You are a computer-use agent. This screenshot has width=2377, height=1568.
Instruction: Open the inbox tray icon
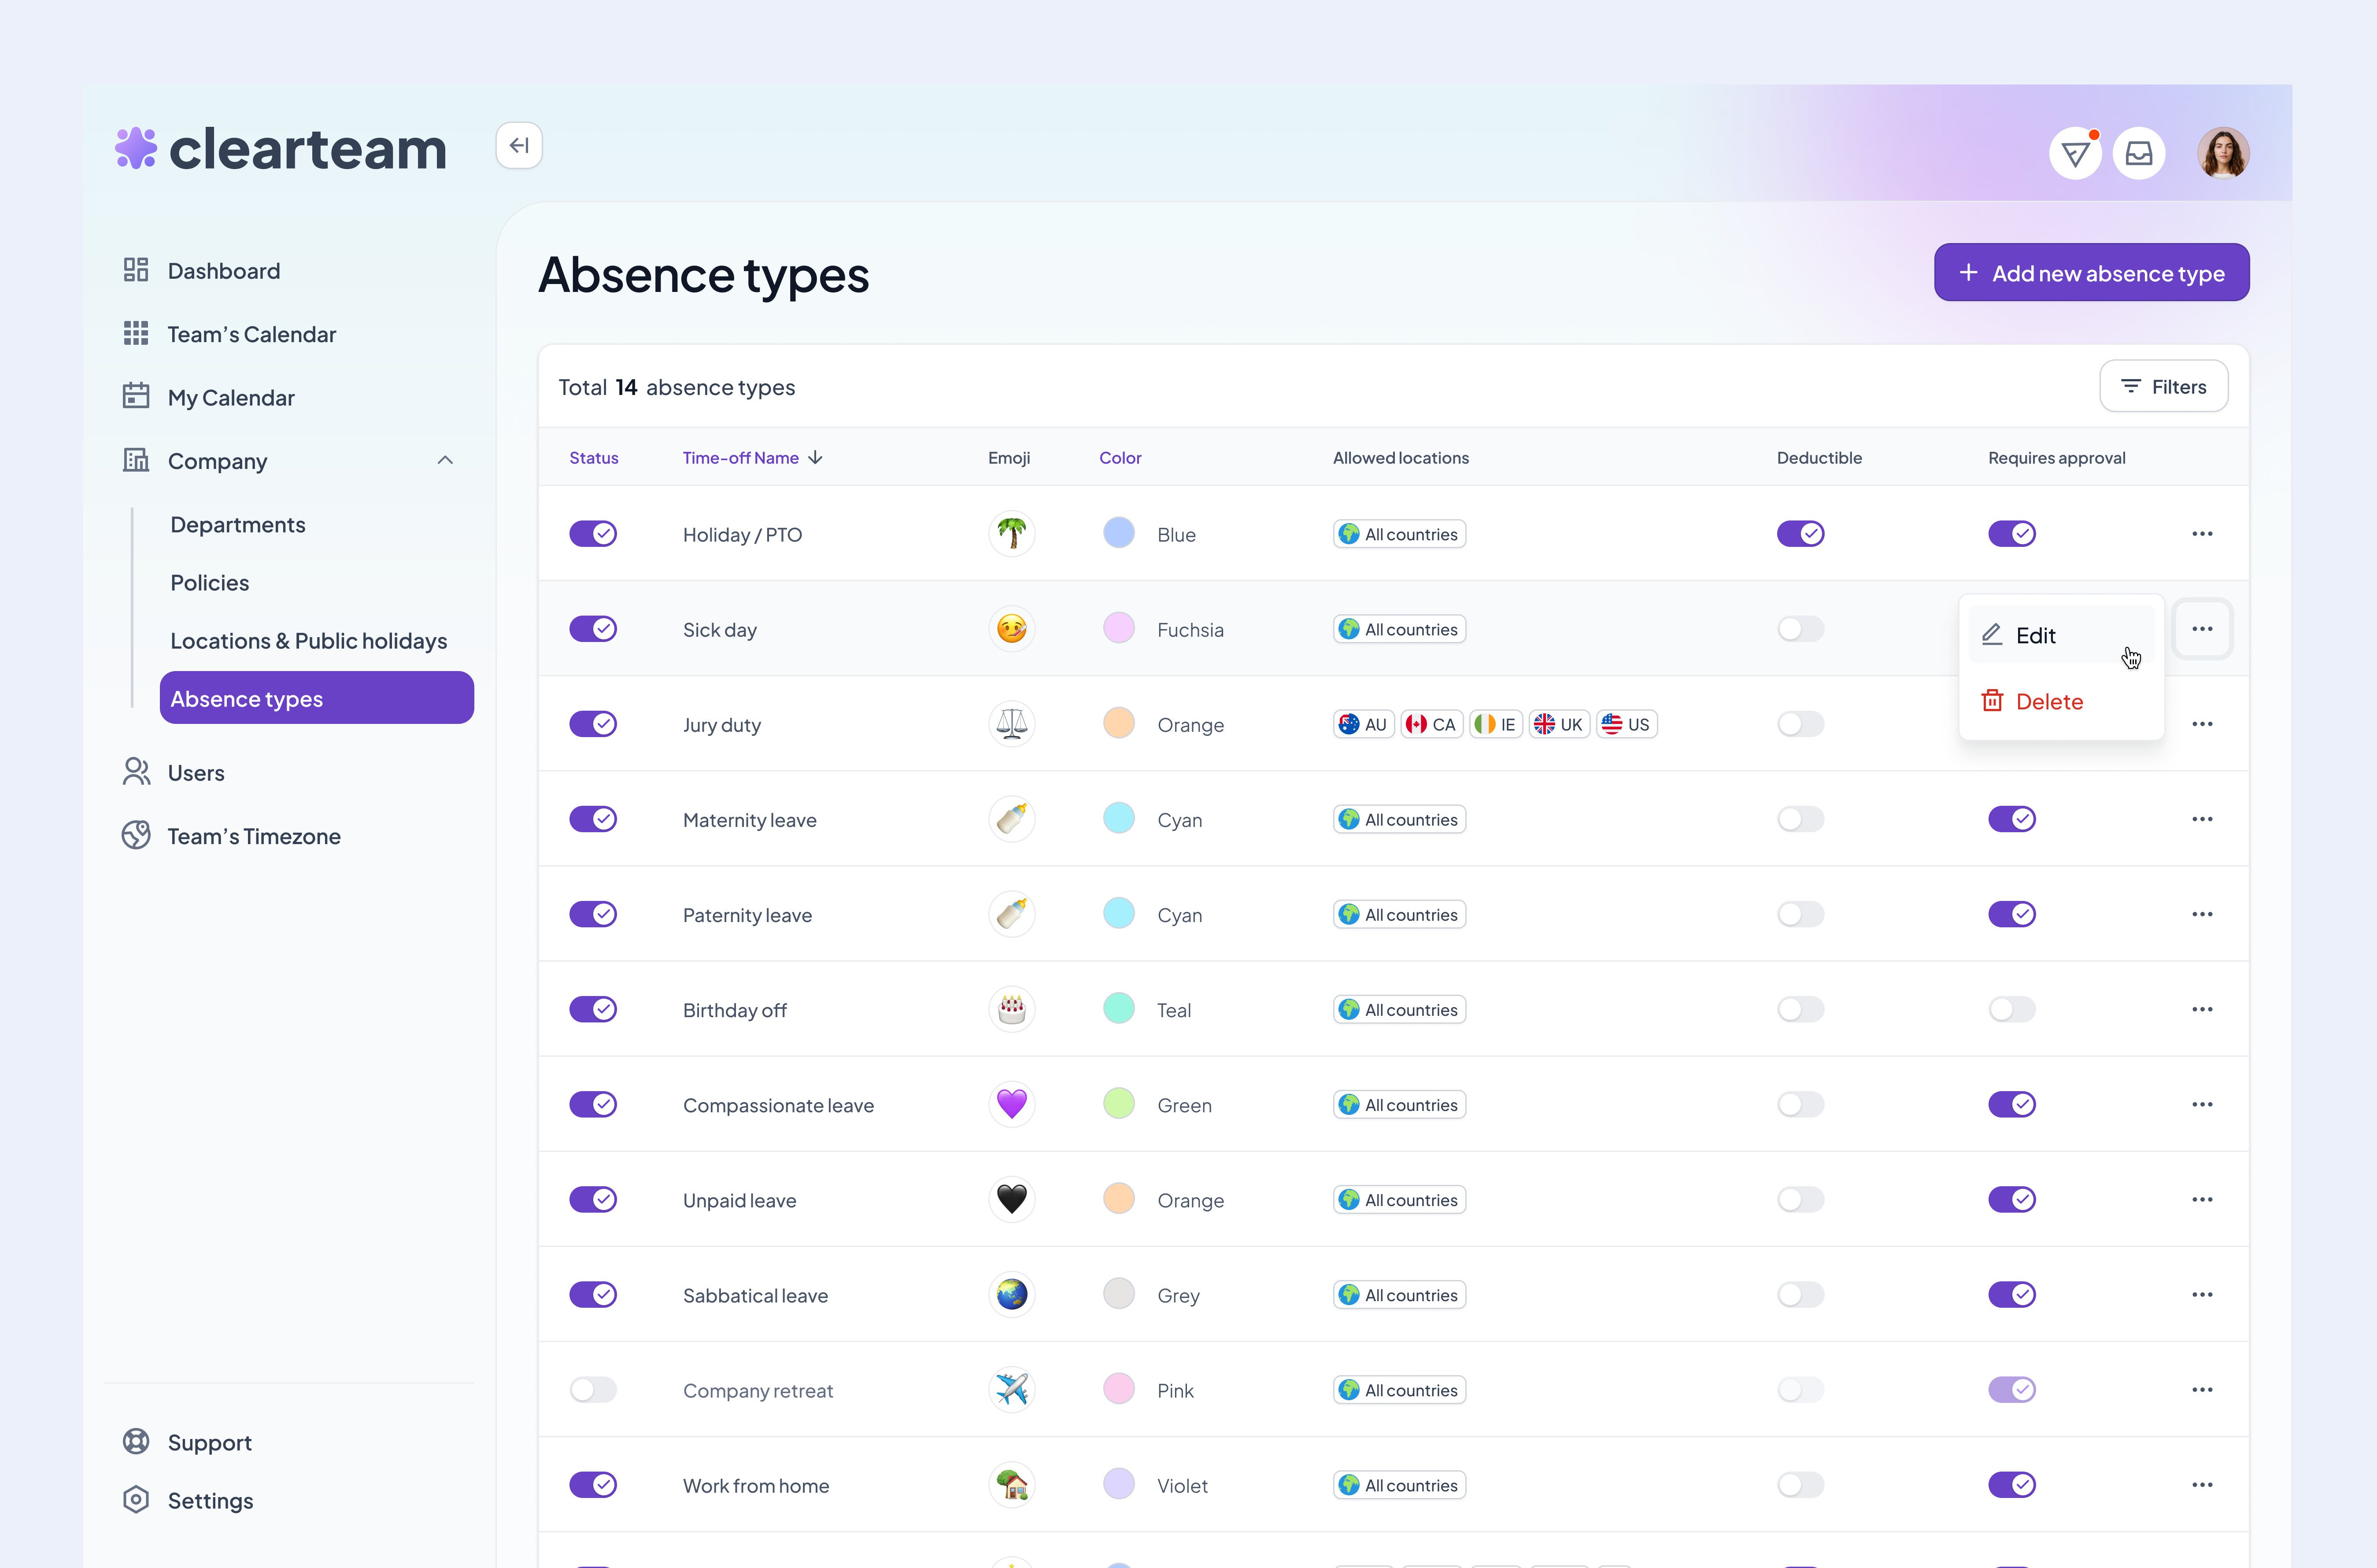click(x=2139, y=153)
